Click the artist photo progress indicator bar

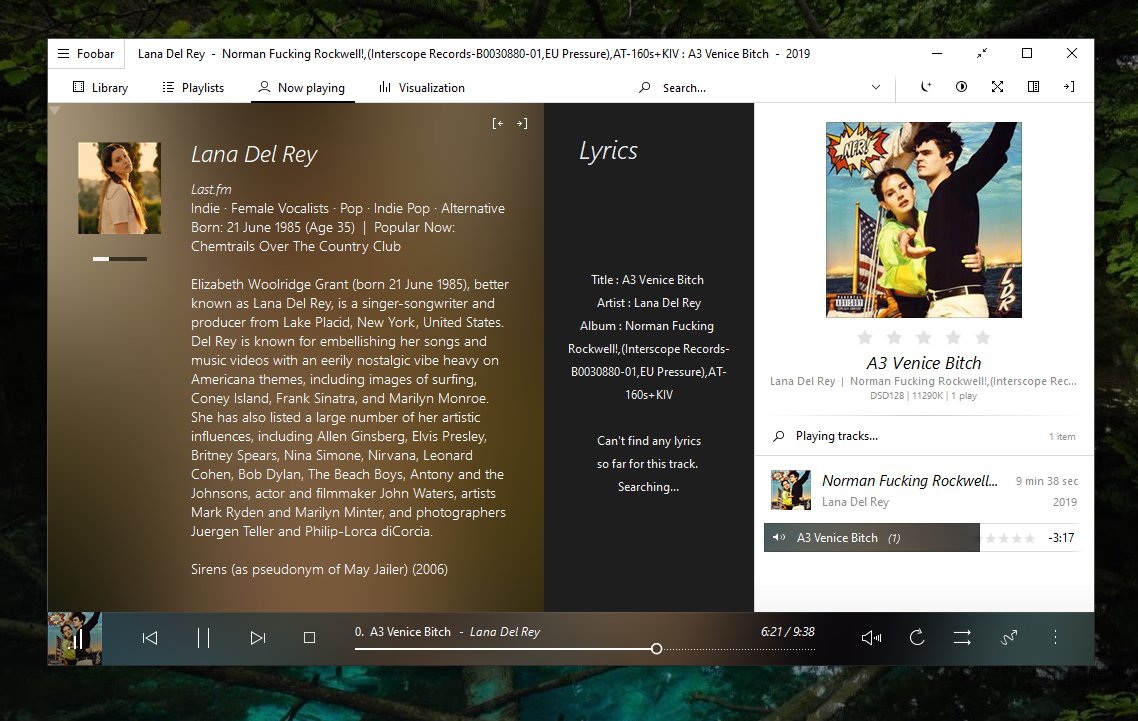pos(120,258)
